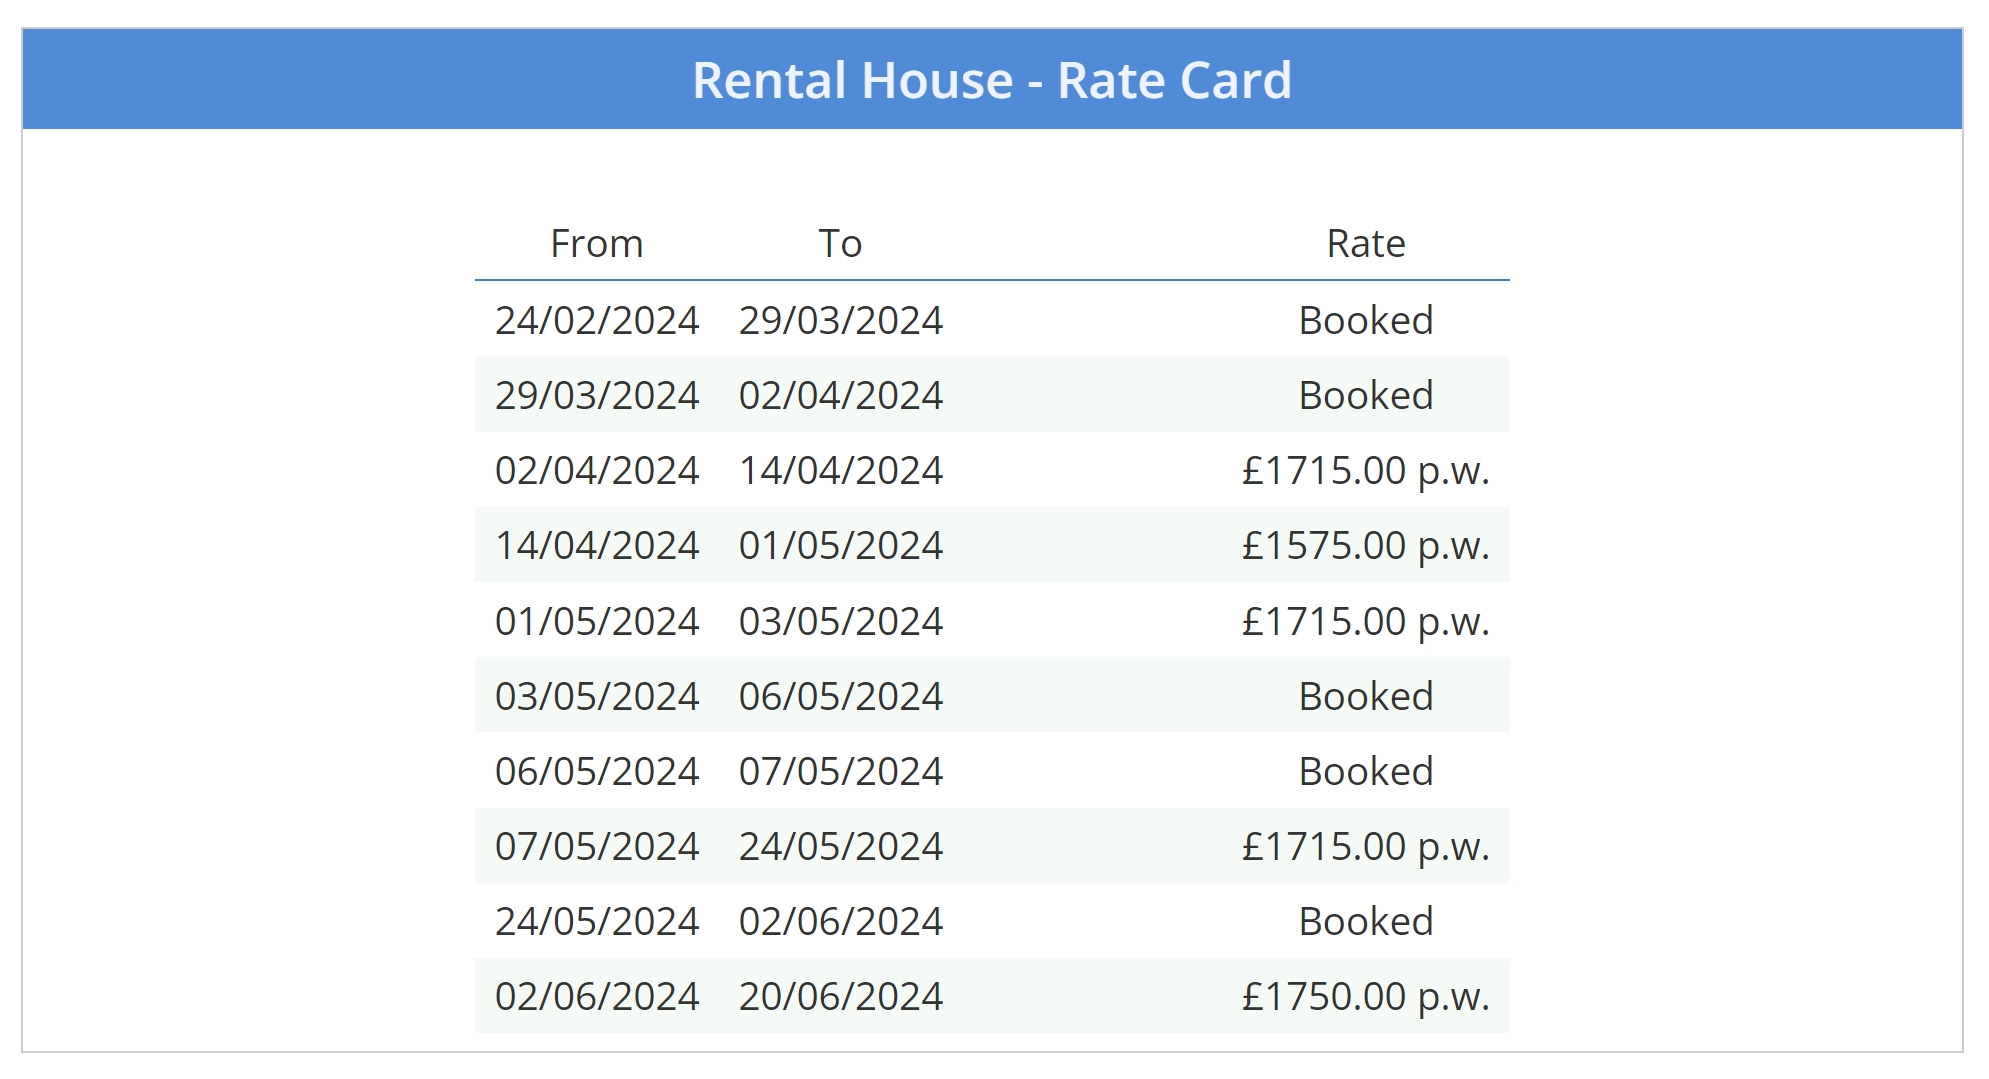The height and width of the screenshot is (1079, 1989).
Task: Select the To column header
Action: coord(840,243)
